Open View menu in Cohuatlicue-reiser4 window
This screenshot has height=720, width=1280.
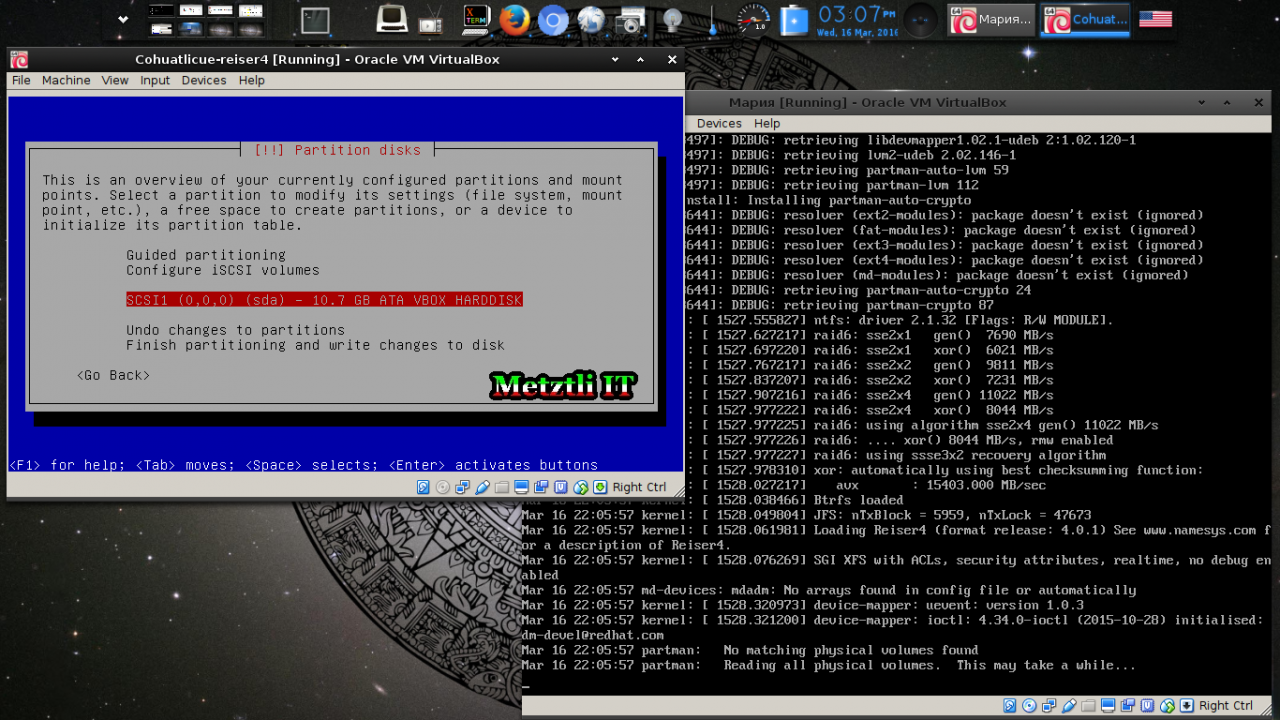click(x=115, y=81)
